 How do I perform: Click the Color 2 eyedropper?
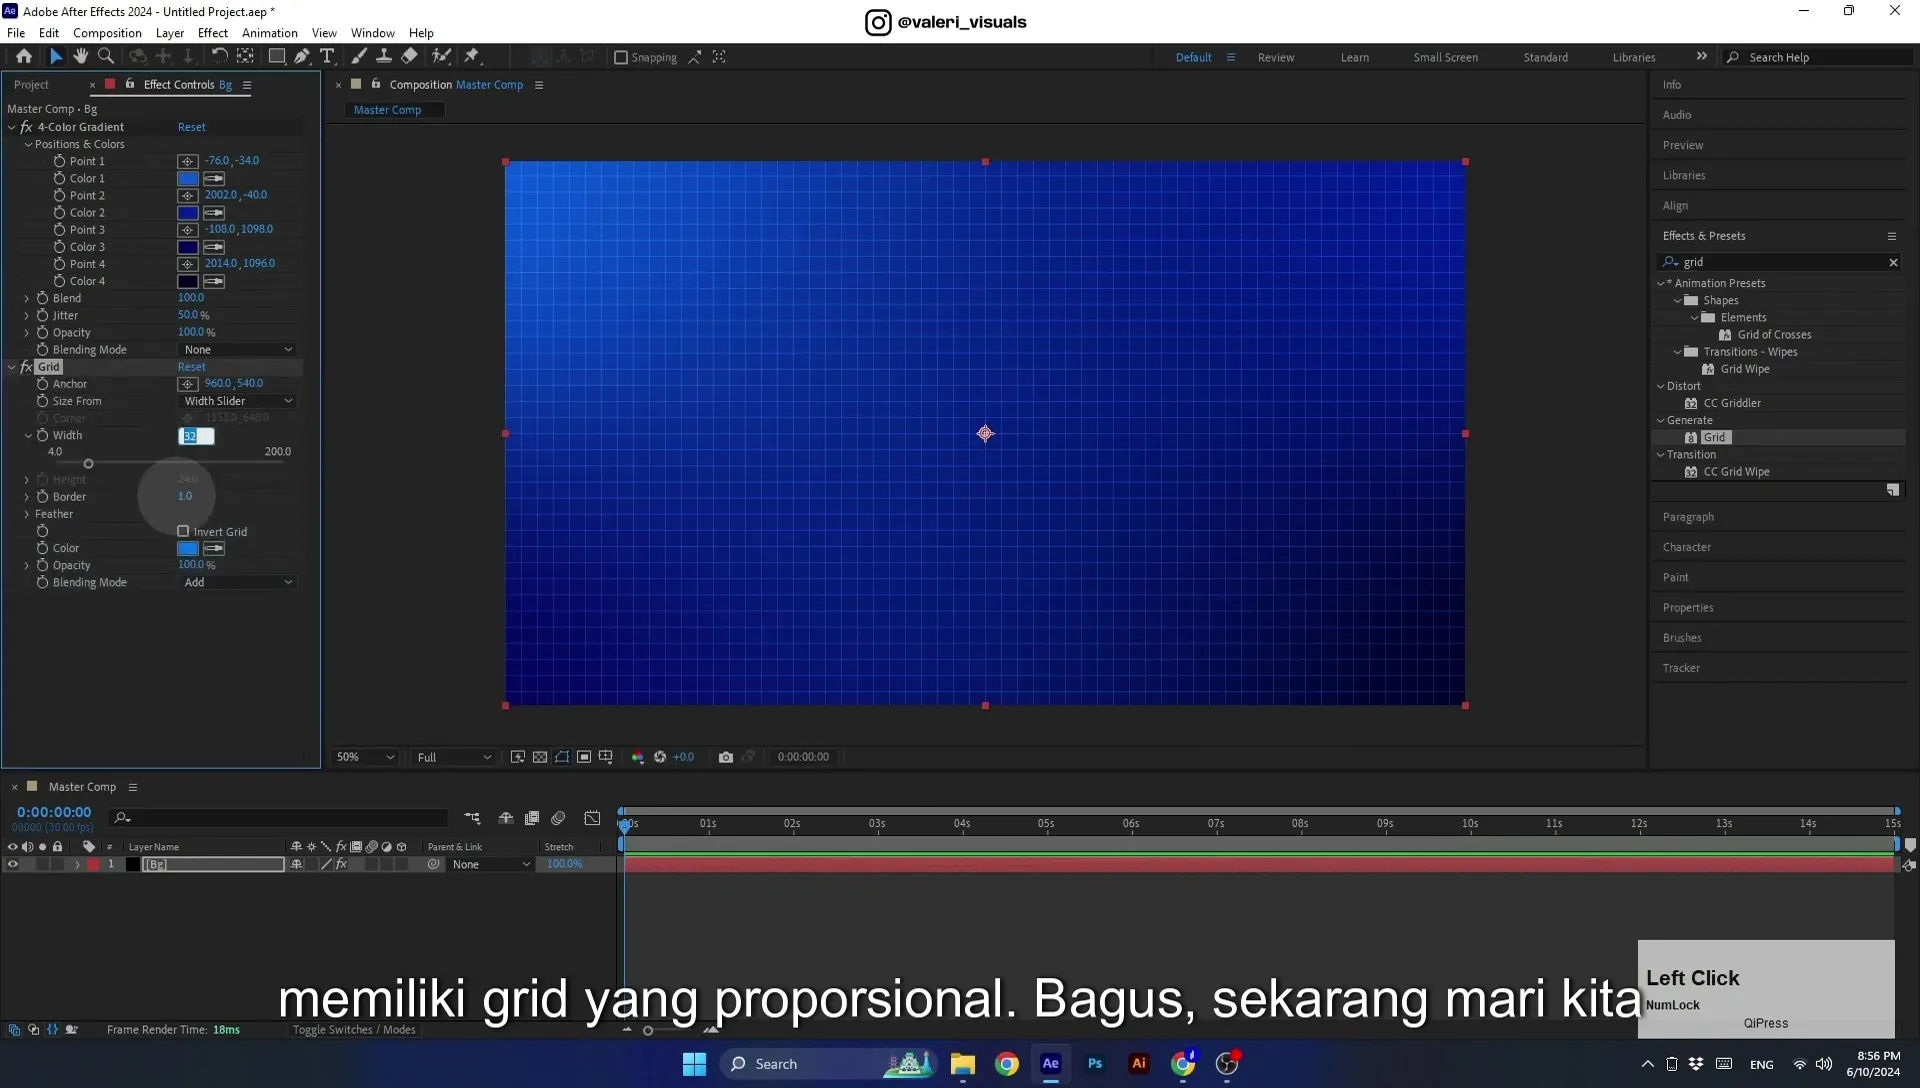click(x=214, y=213)
